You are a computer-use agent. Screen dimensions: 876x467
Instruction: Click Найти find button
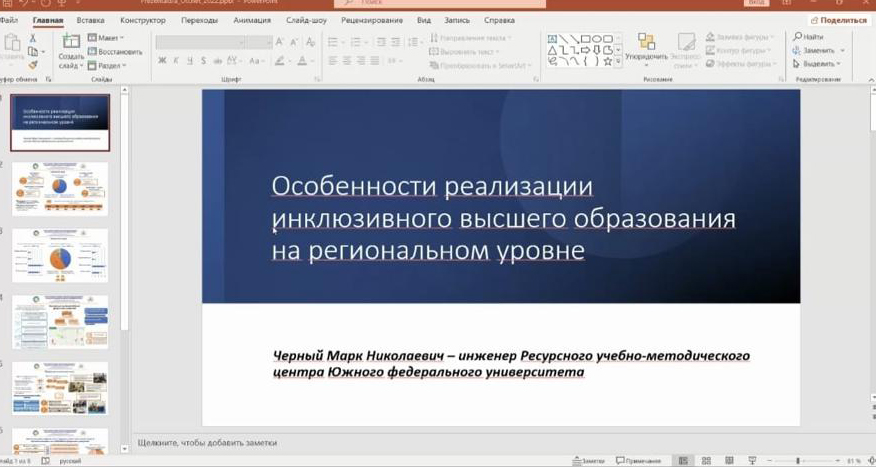click(808, 37)
